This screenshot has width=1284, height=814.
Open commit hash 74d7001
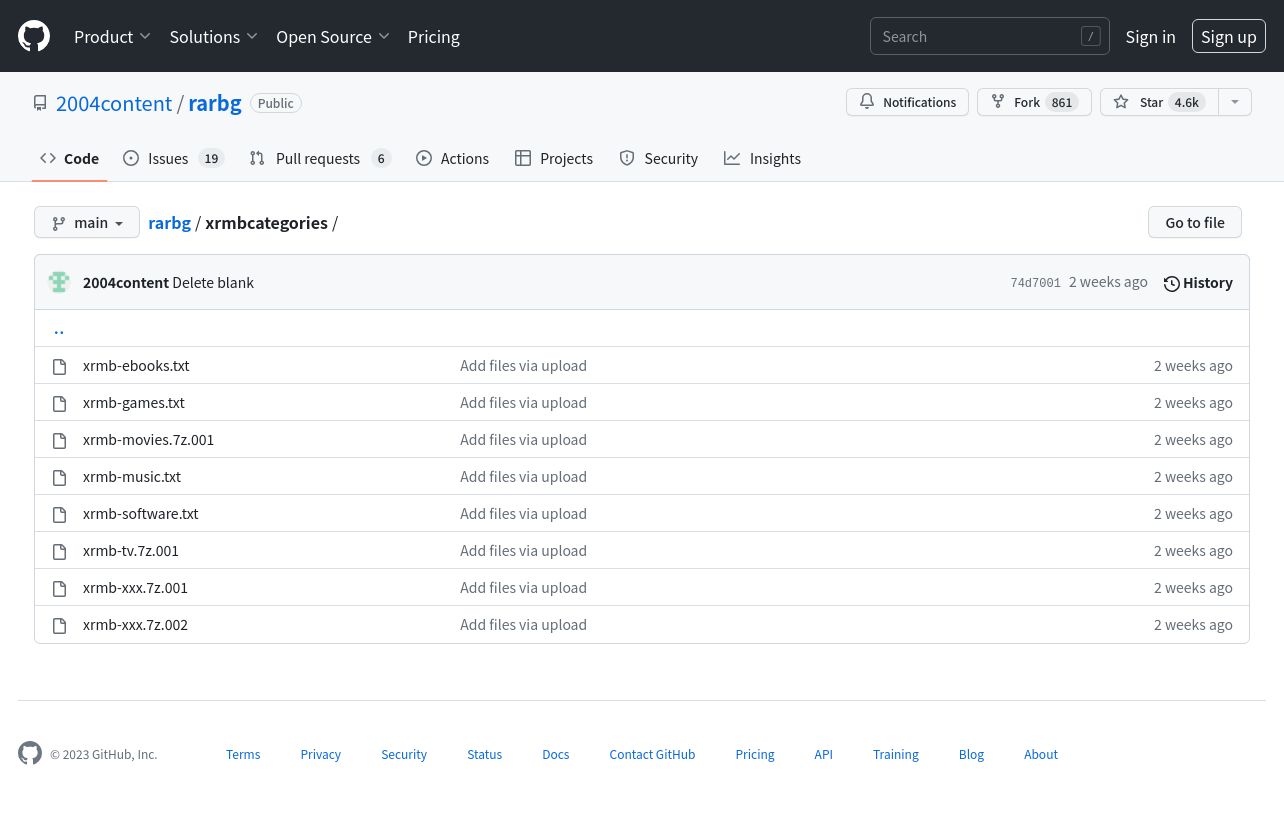coord(1035,283)
